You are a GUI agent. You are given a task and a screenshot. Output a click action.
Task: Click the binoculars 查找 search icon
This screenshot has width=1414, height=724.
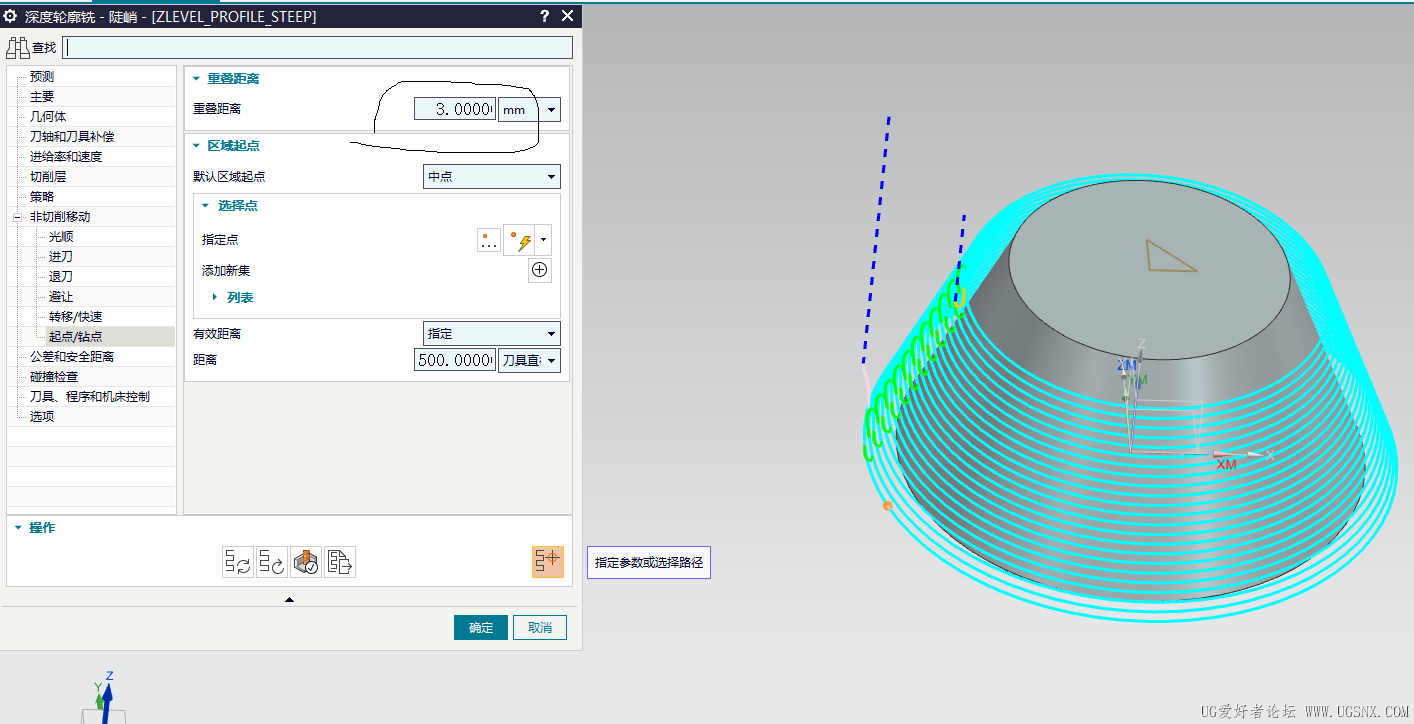point(18,47)
